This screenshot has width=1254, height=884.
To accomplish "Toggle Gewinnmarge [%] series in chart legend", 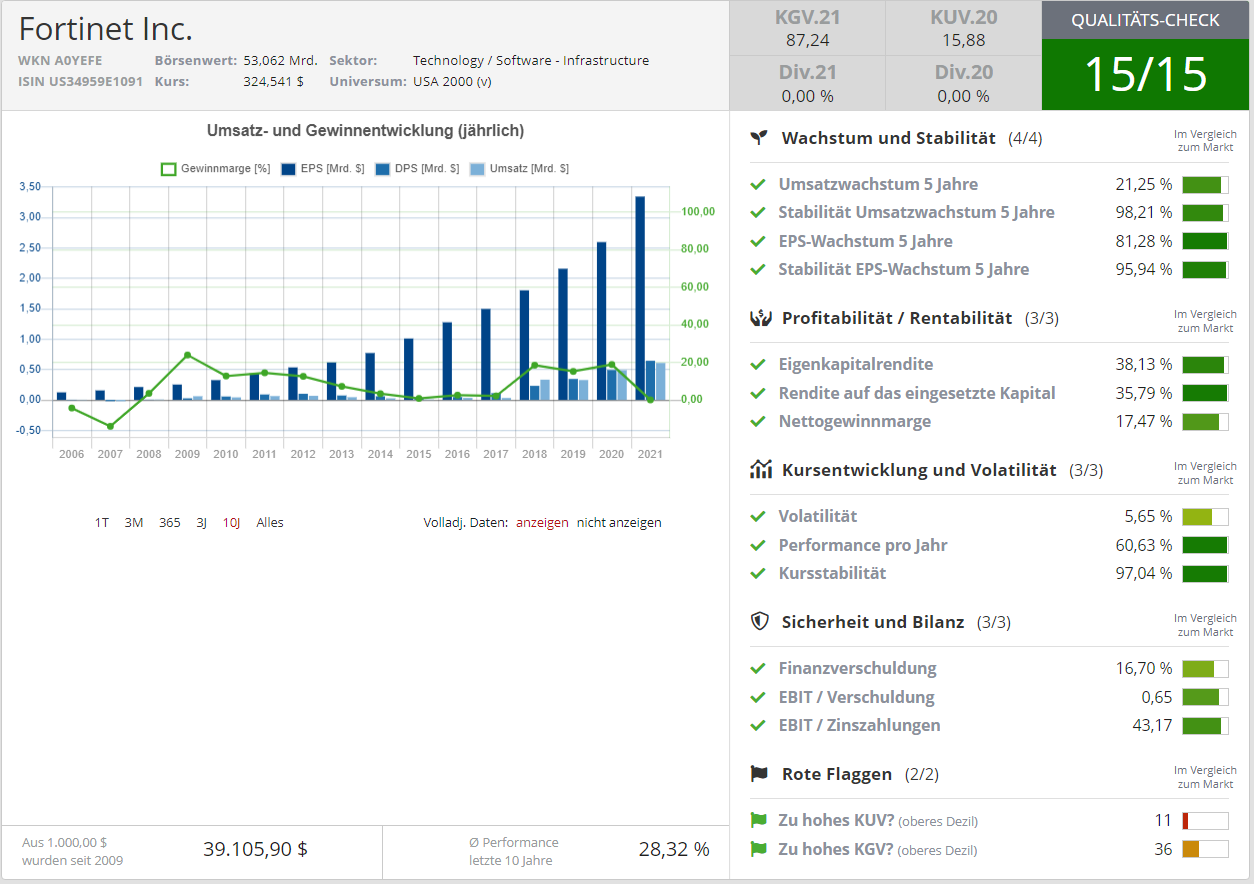I will tap(216, 169).
